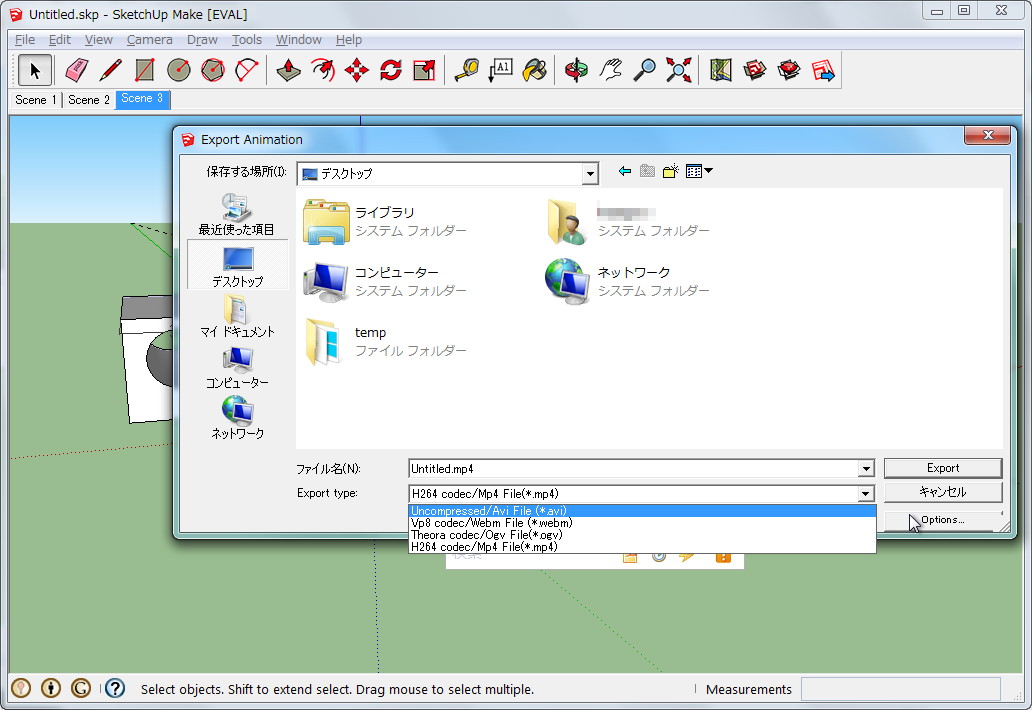This screenshot has width=1032, height=710.
Task: Open the Camera menu
Action: (149, 39)
